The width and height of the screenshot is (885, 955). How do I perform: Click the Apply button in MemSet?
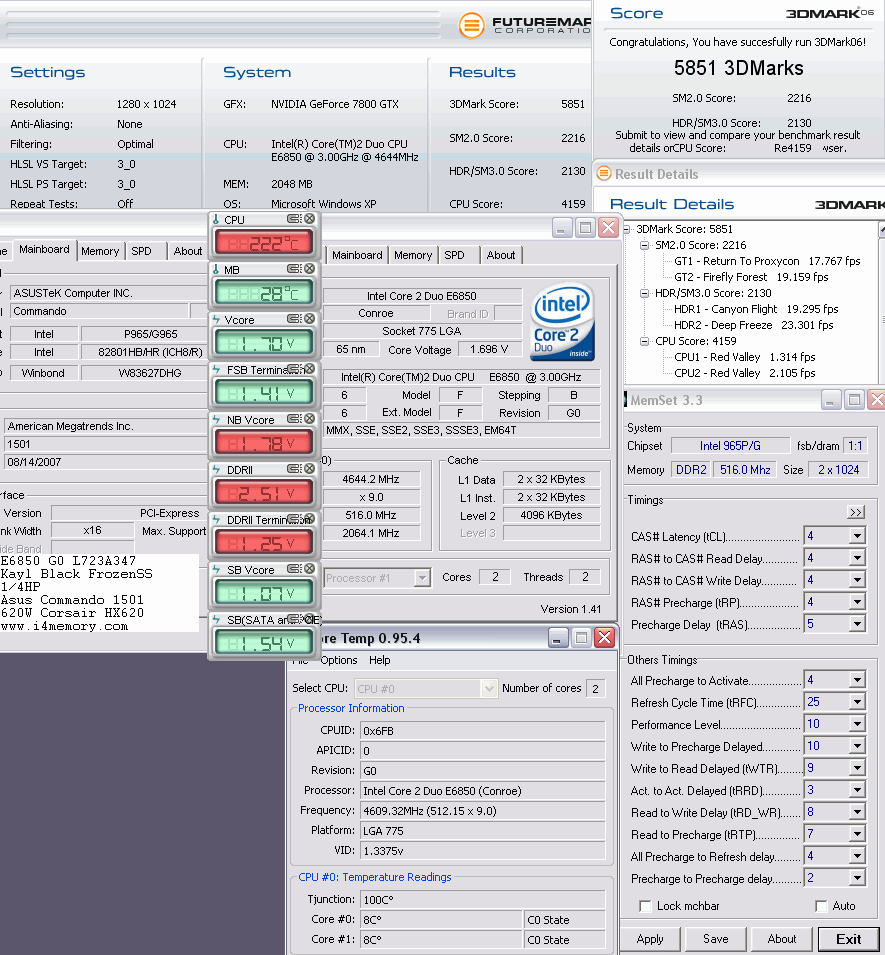[650, 939]
